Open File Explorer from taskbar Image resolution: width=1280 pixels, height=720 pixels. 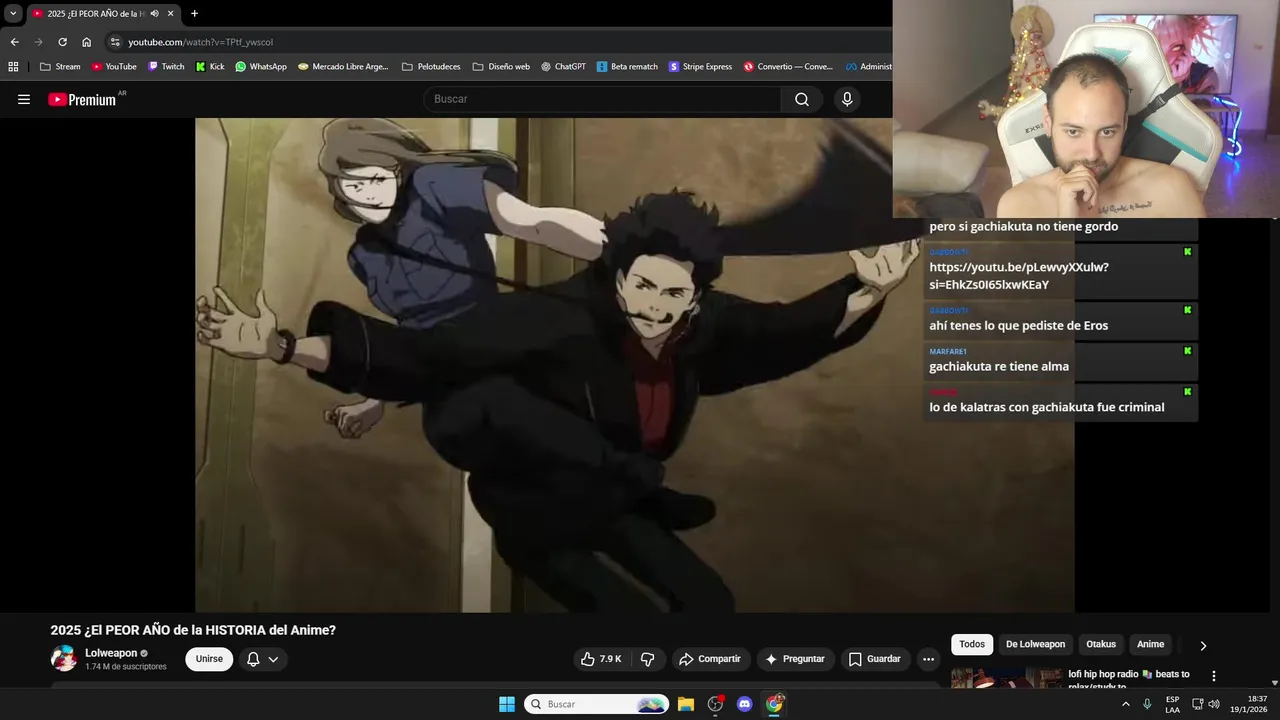(686, 704)
